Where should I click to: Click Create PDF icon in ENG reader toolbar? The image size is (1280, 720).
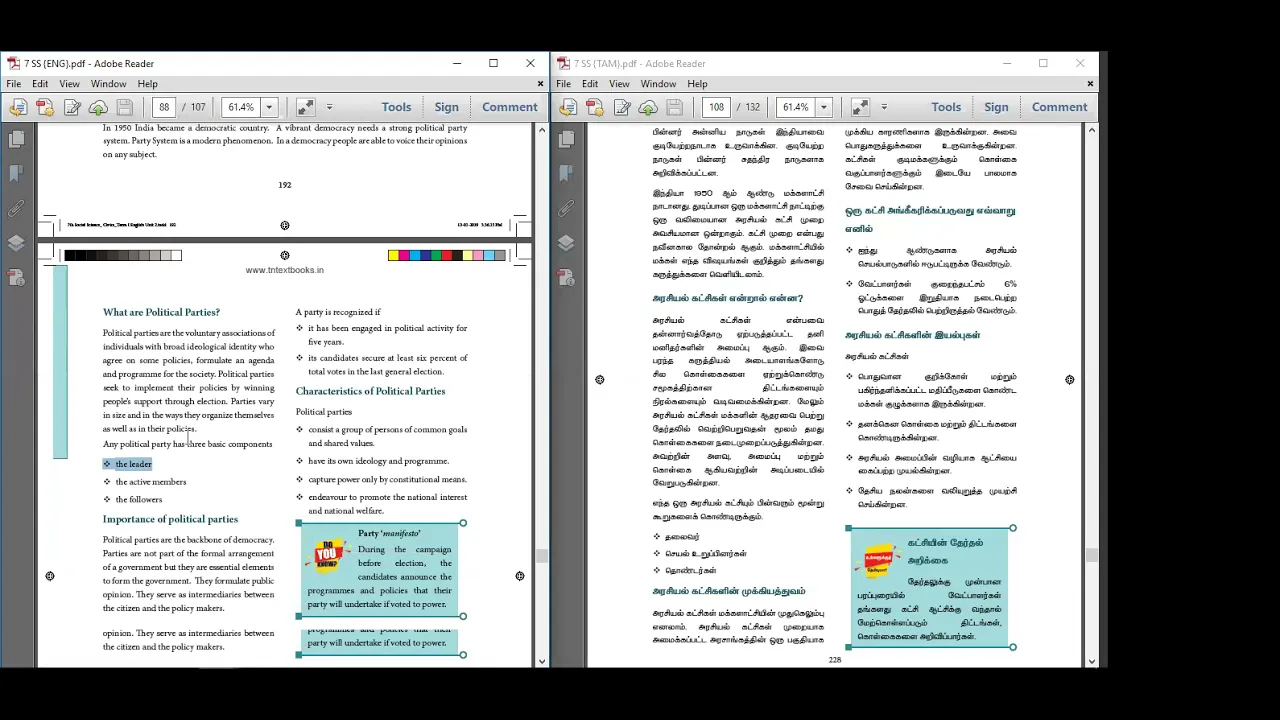45,107
